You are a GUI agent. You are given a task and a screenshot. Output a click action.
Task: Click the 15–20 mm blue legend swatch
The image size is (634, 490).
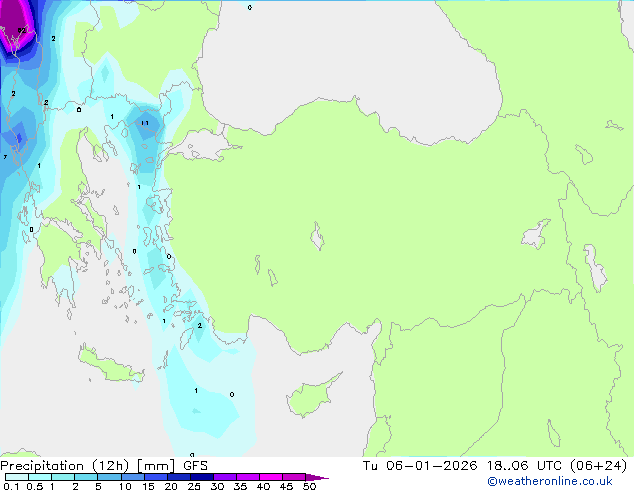(156, 477)
